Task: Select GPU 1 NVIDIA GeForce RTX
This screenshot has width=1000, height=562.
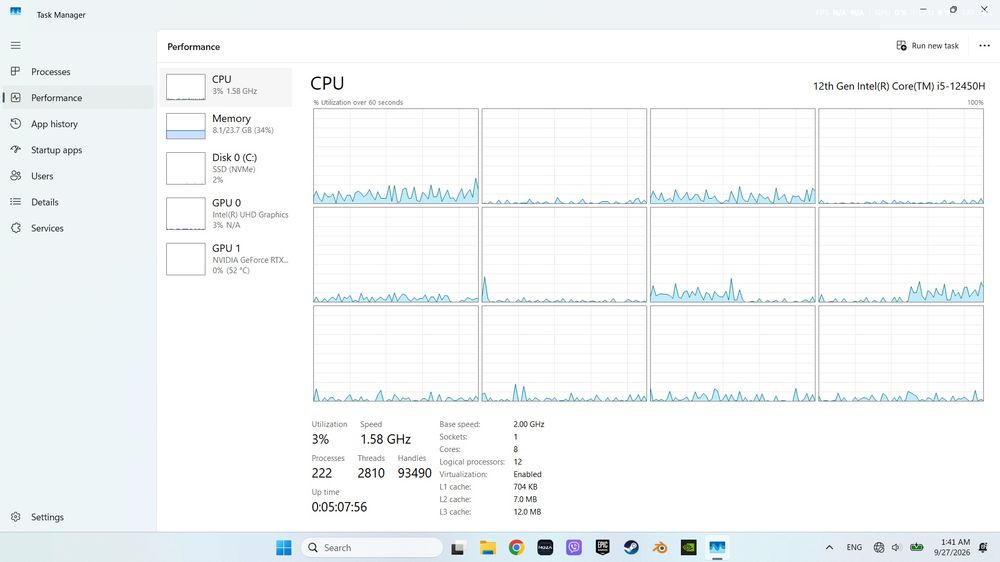Action: point(226,258)
